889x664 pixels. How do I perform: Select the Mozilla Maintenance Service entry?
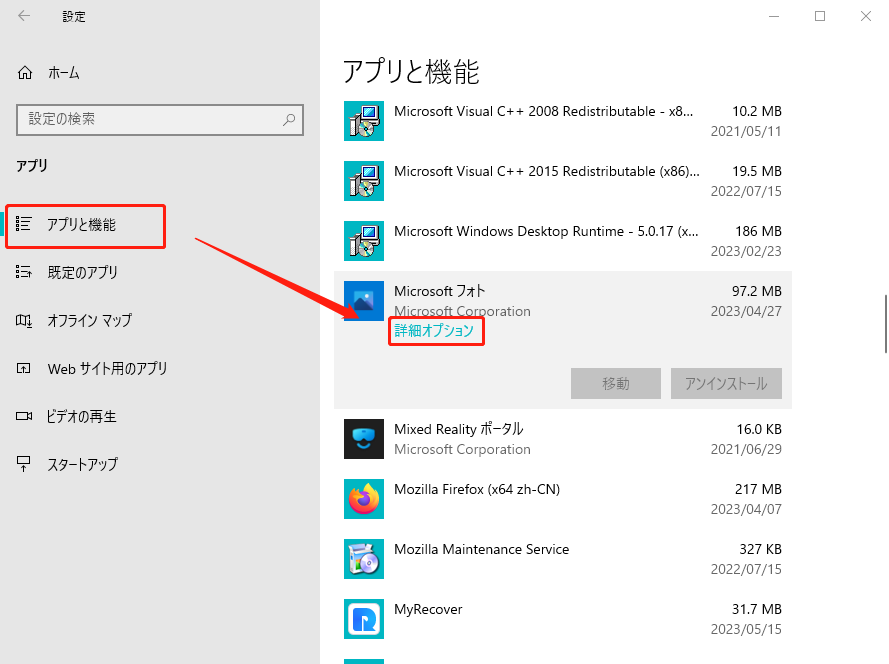[x=563, y=559]
